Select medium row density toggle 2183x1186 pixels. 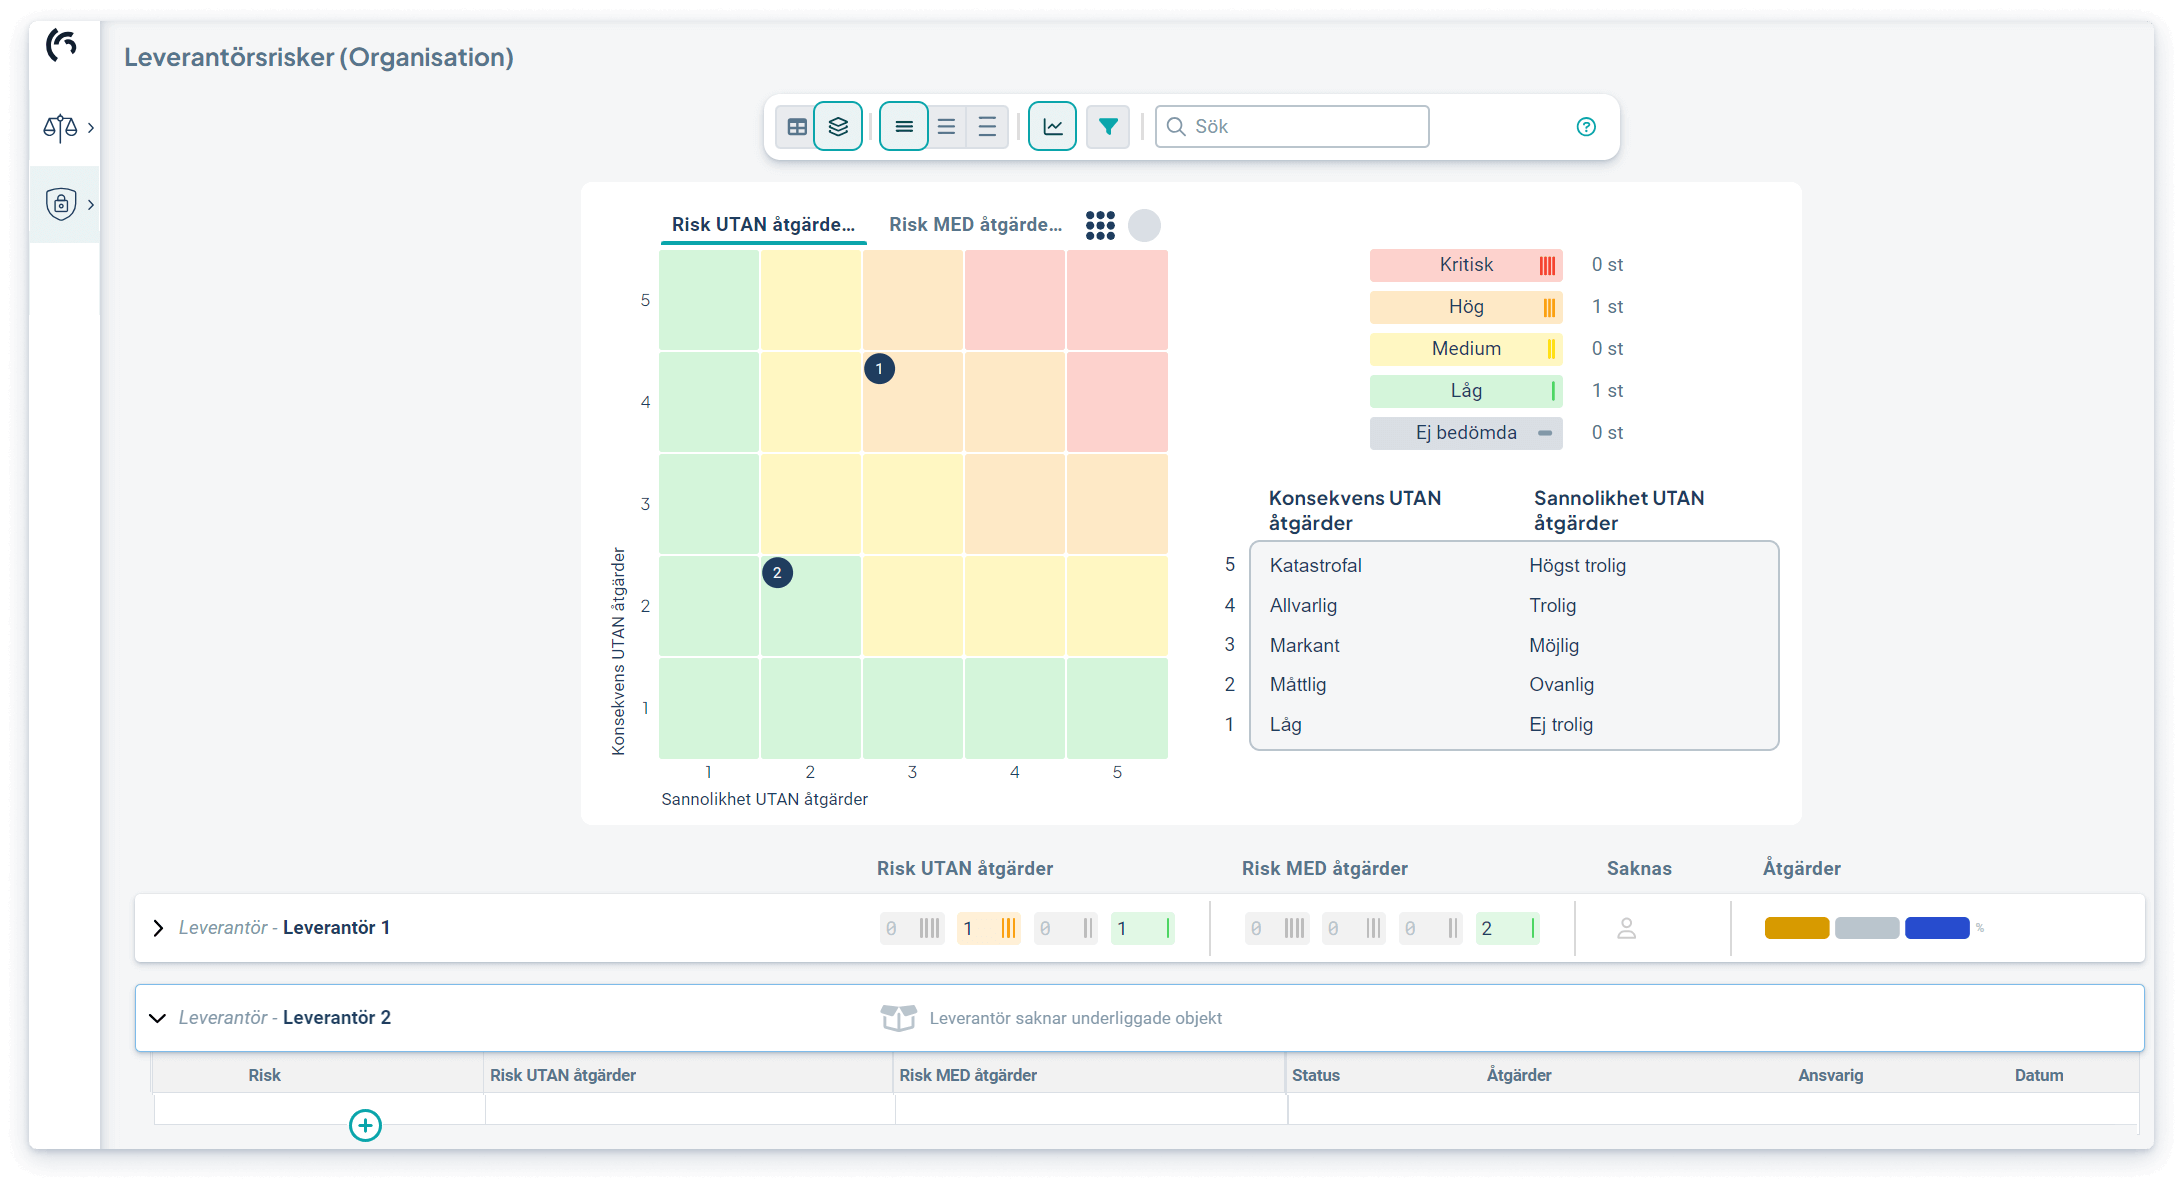(946, 127)
